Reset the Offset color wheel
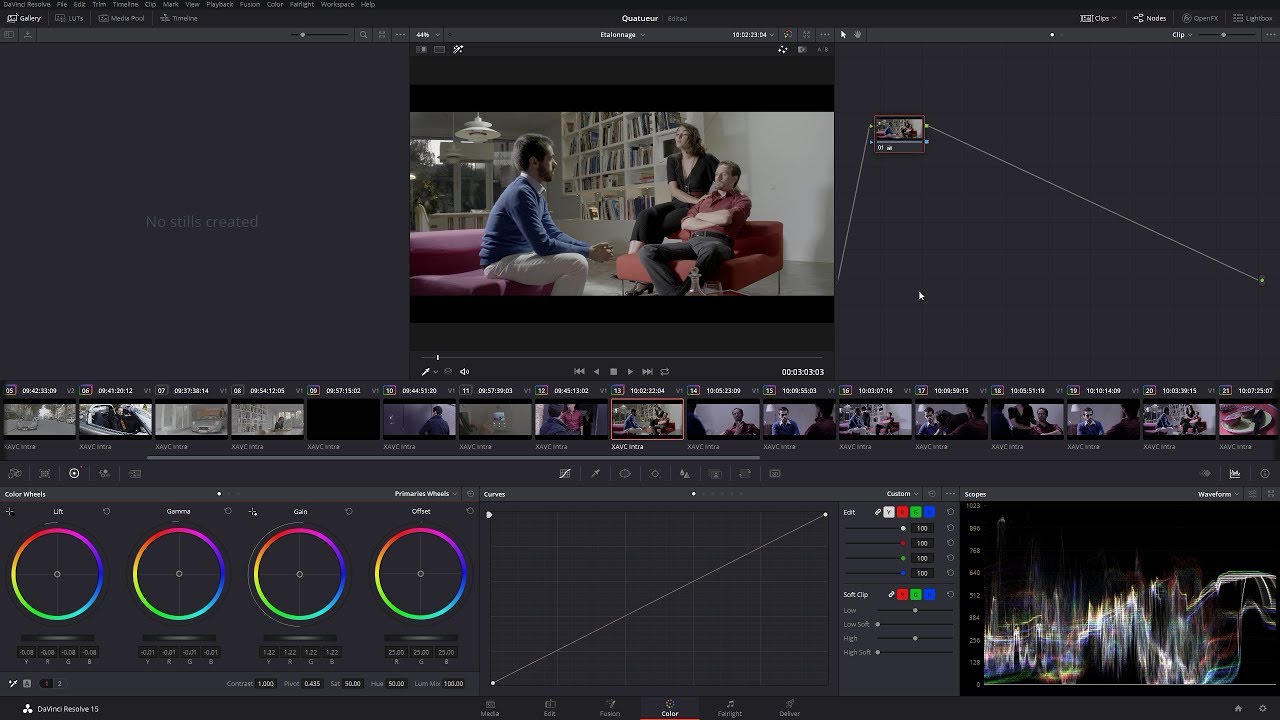1280x720 pixels. coord(470,511)
